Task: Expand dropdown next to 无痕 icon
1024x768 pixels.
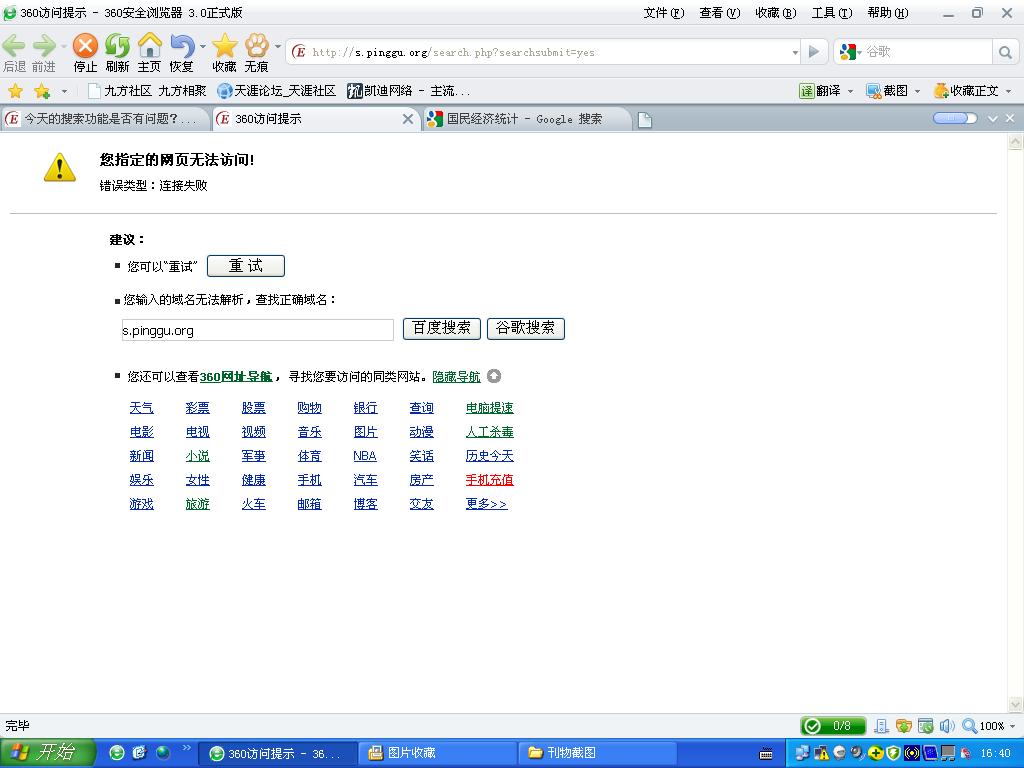Action: click(x=278, y=46)
